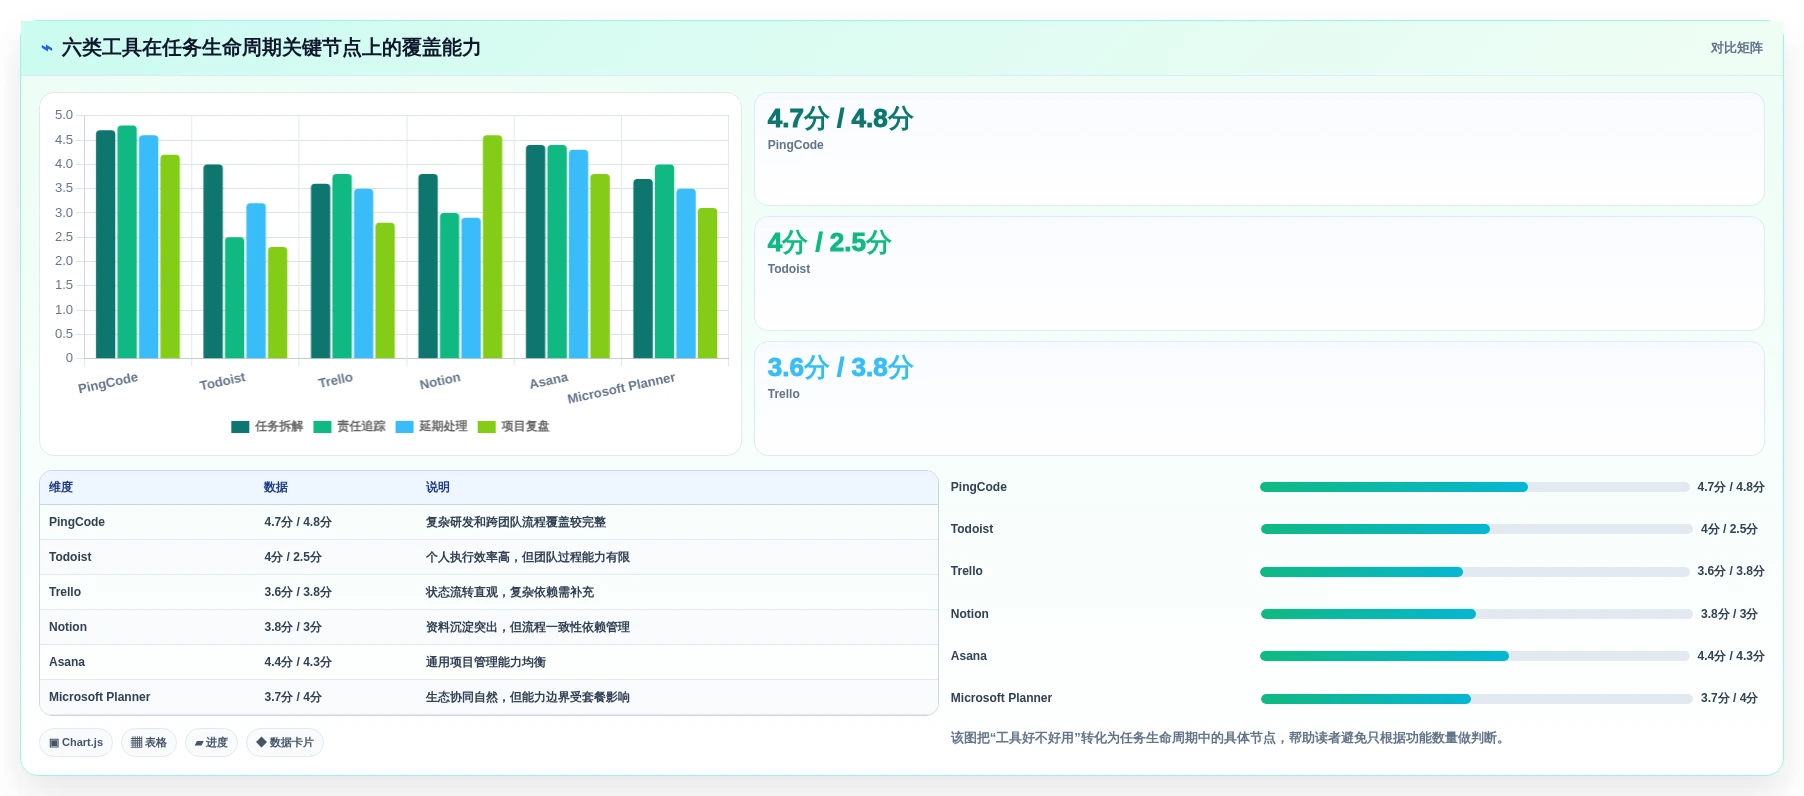Click the Asana label in progress list

pos(968,656)
